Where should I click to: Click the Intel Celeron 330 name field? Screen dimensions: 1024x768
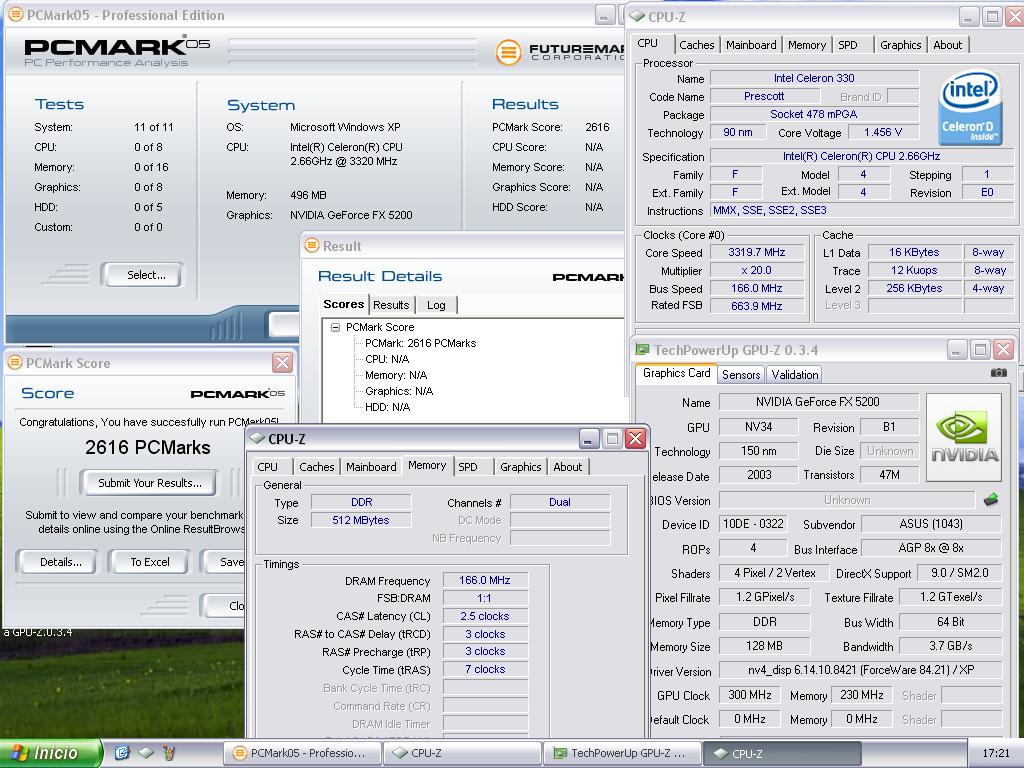pos(814,78)
